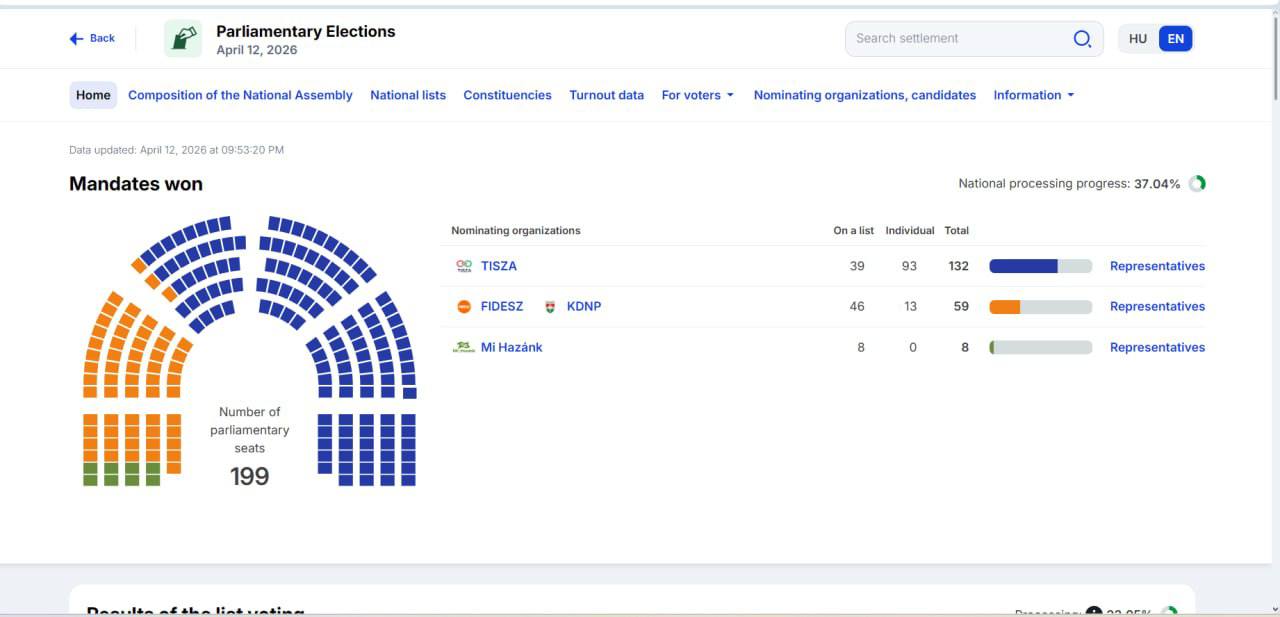The image size is (1280, 617).
Task: Open the Constituencies tab
Action: click(507, 95)
